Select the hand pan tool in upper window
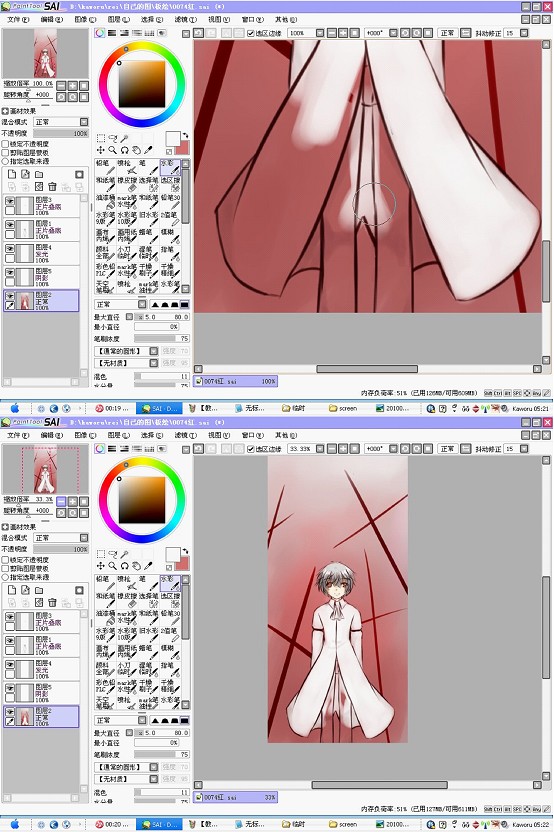Screen dimensions: 554x832 click(136, 150)
